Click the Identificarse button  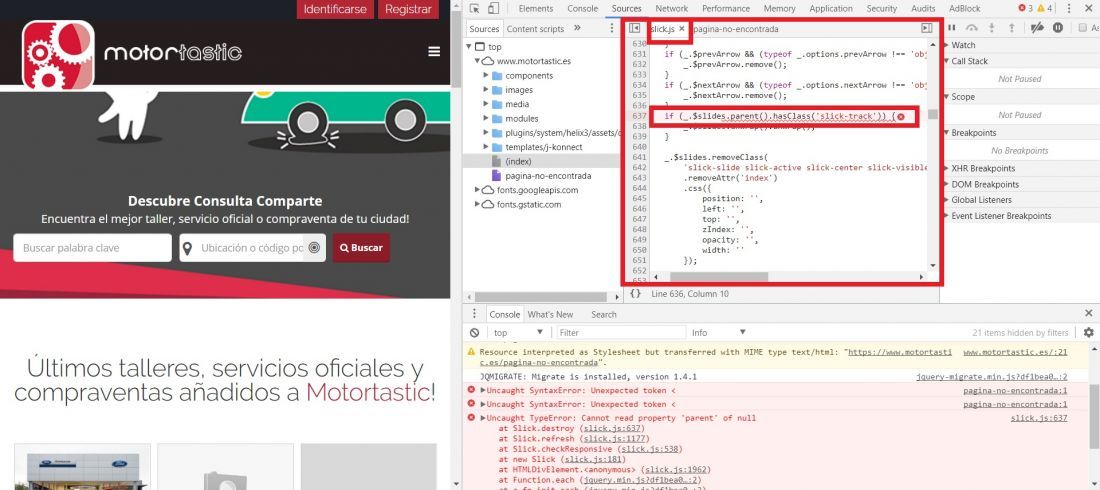pos(335,9)
